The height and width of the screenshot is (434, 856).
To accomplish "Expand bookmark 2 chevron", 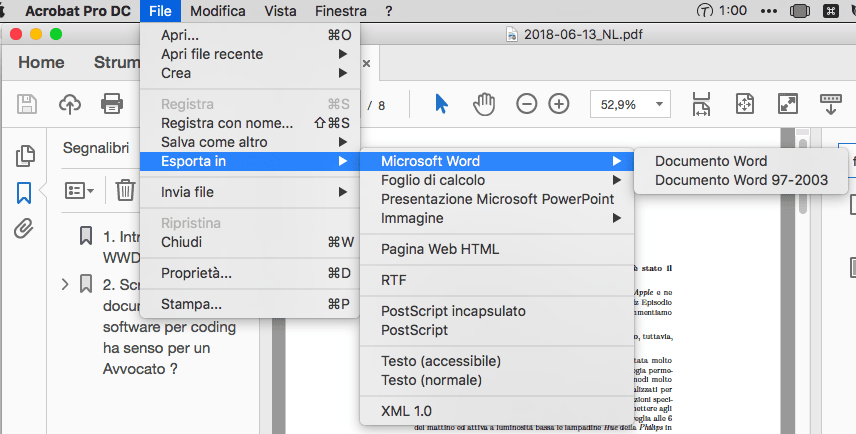I will point(65,284).
